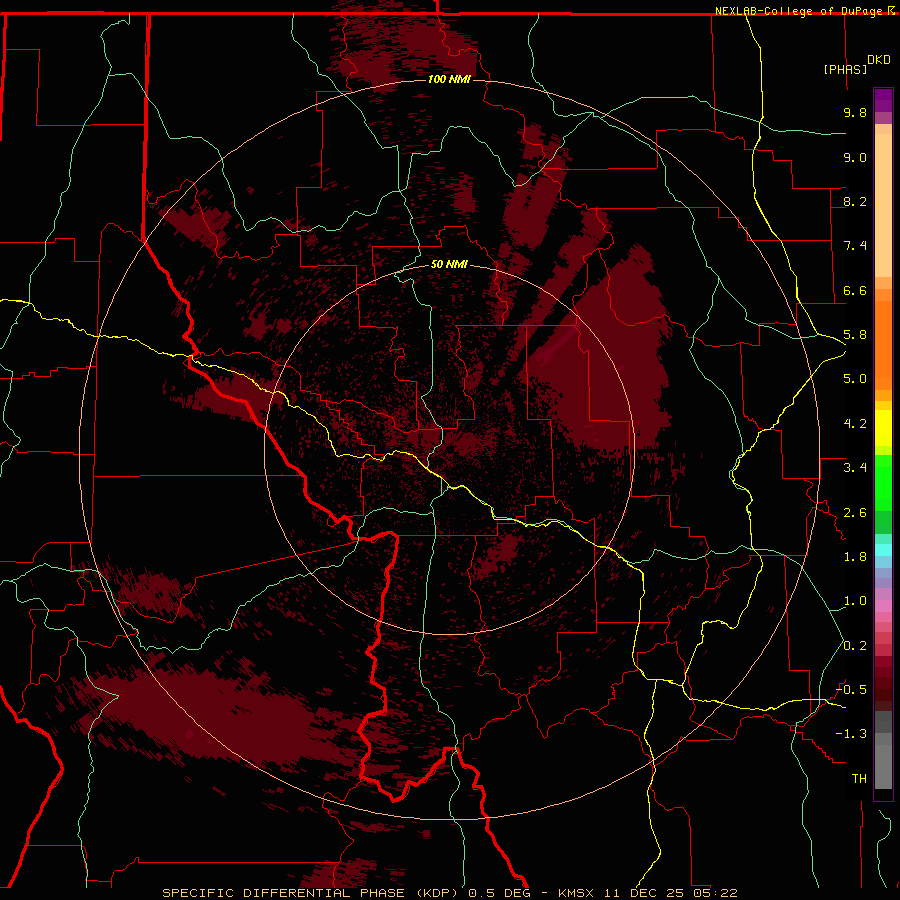Click the 5.0 value on color scale

[855, 379]
